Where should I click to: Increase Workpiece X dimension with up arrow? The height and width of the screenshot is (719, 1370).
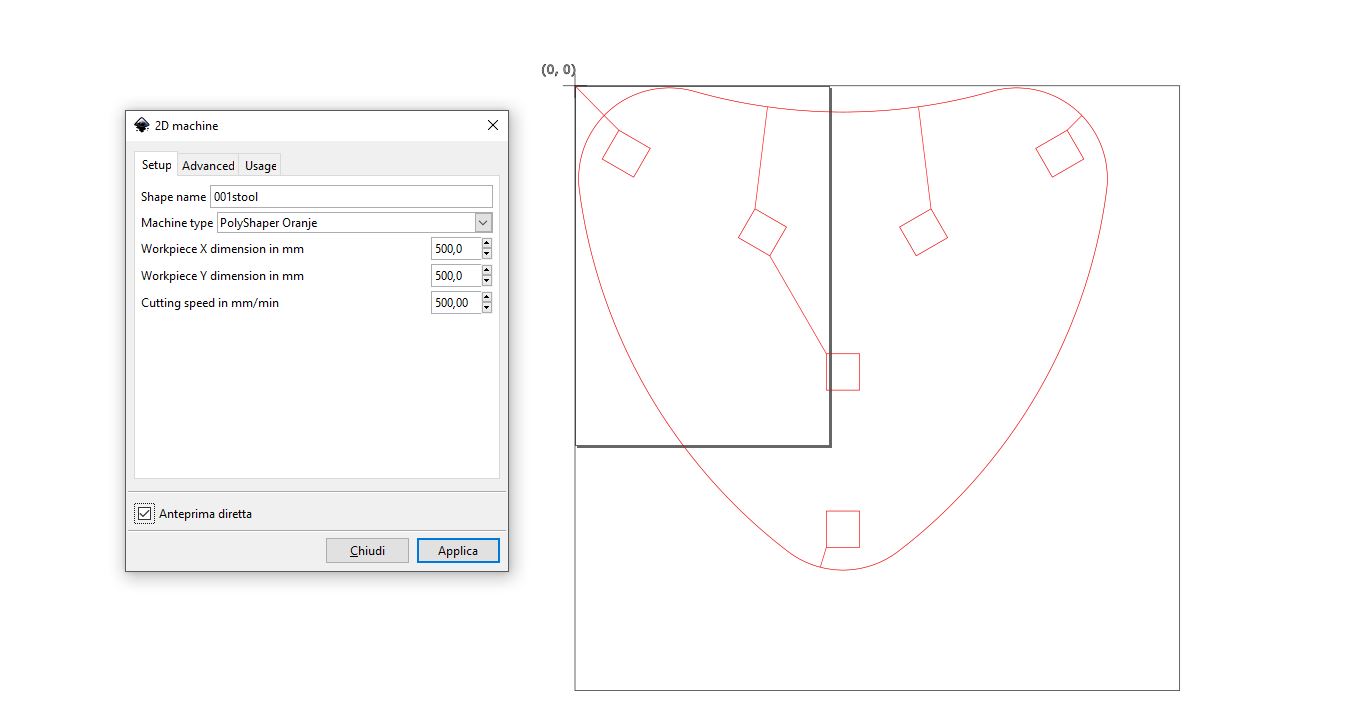(x=487, y=244)
